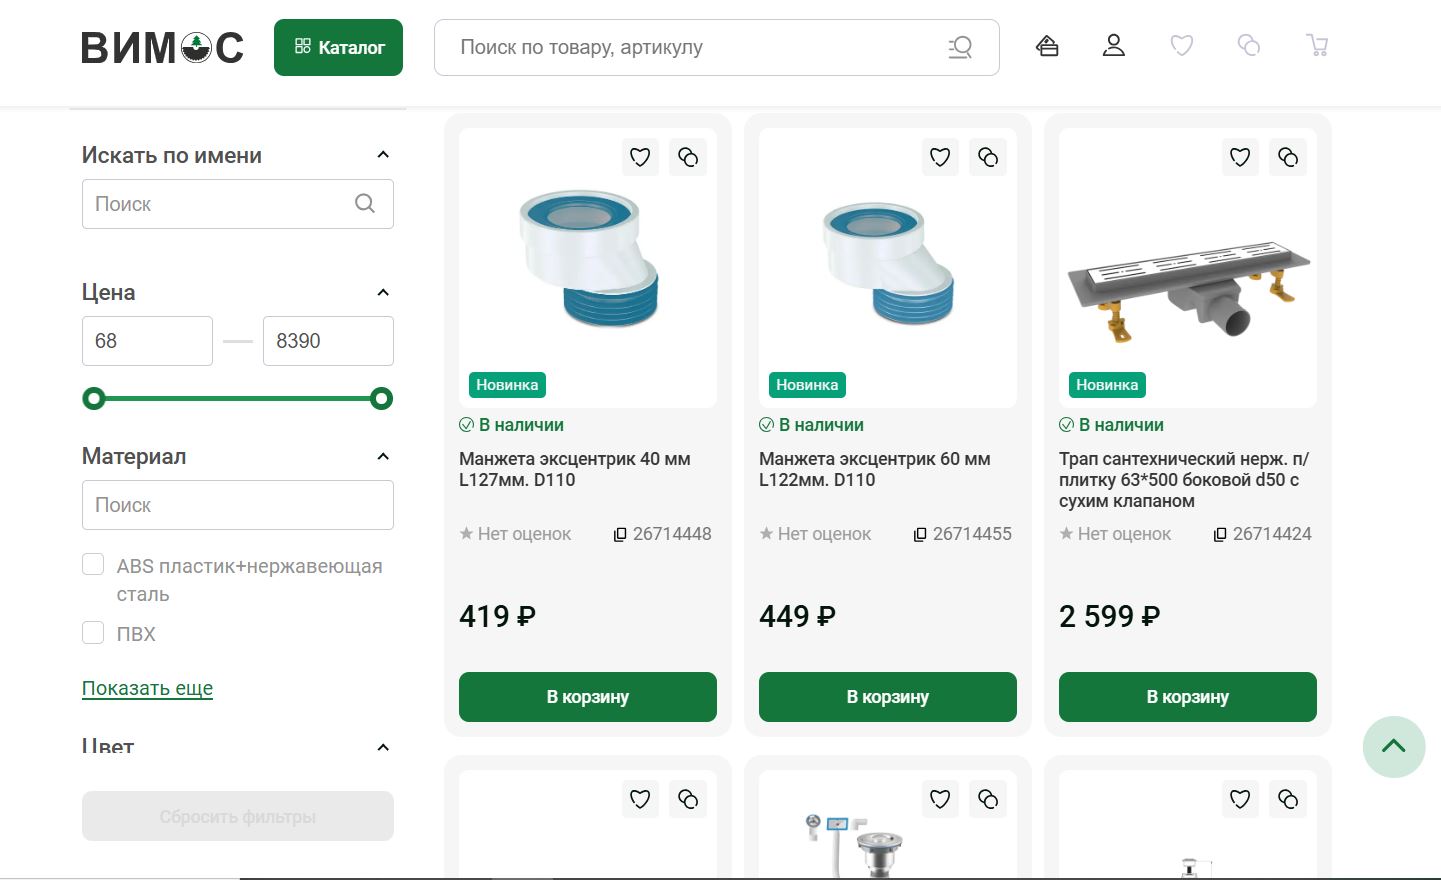1441x880 pixels.
Task: Tick ABS пластик+нержавеющая сталь checkbox
Action: (93, 565)
